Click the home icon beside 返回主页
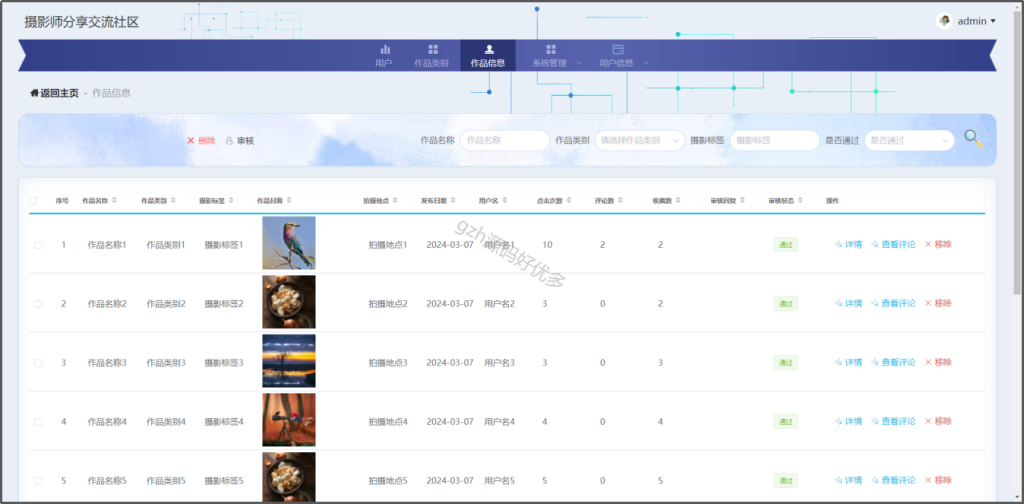Image resolution: width=1024 pixels, height=504 pixels. pyautogui.click(x=34, y=93)
